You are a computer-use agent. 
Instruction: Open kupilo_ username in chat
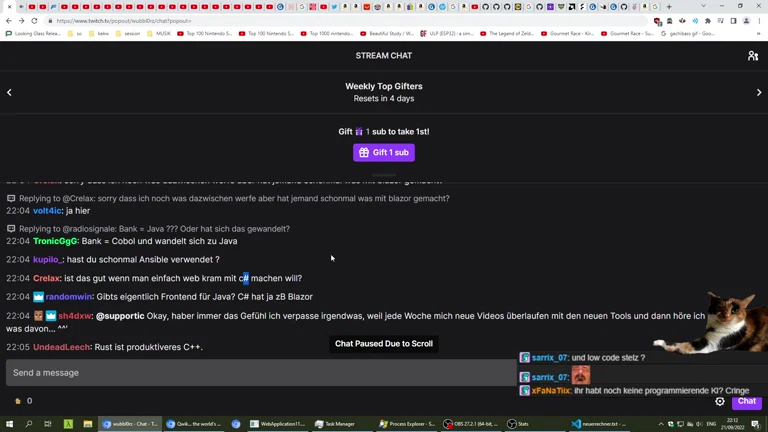click(x=48, y=260)
